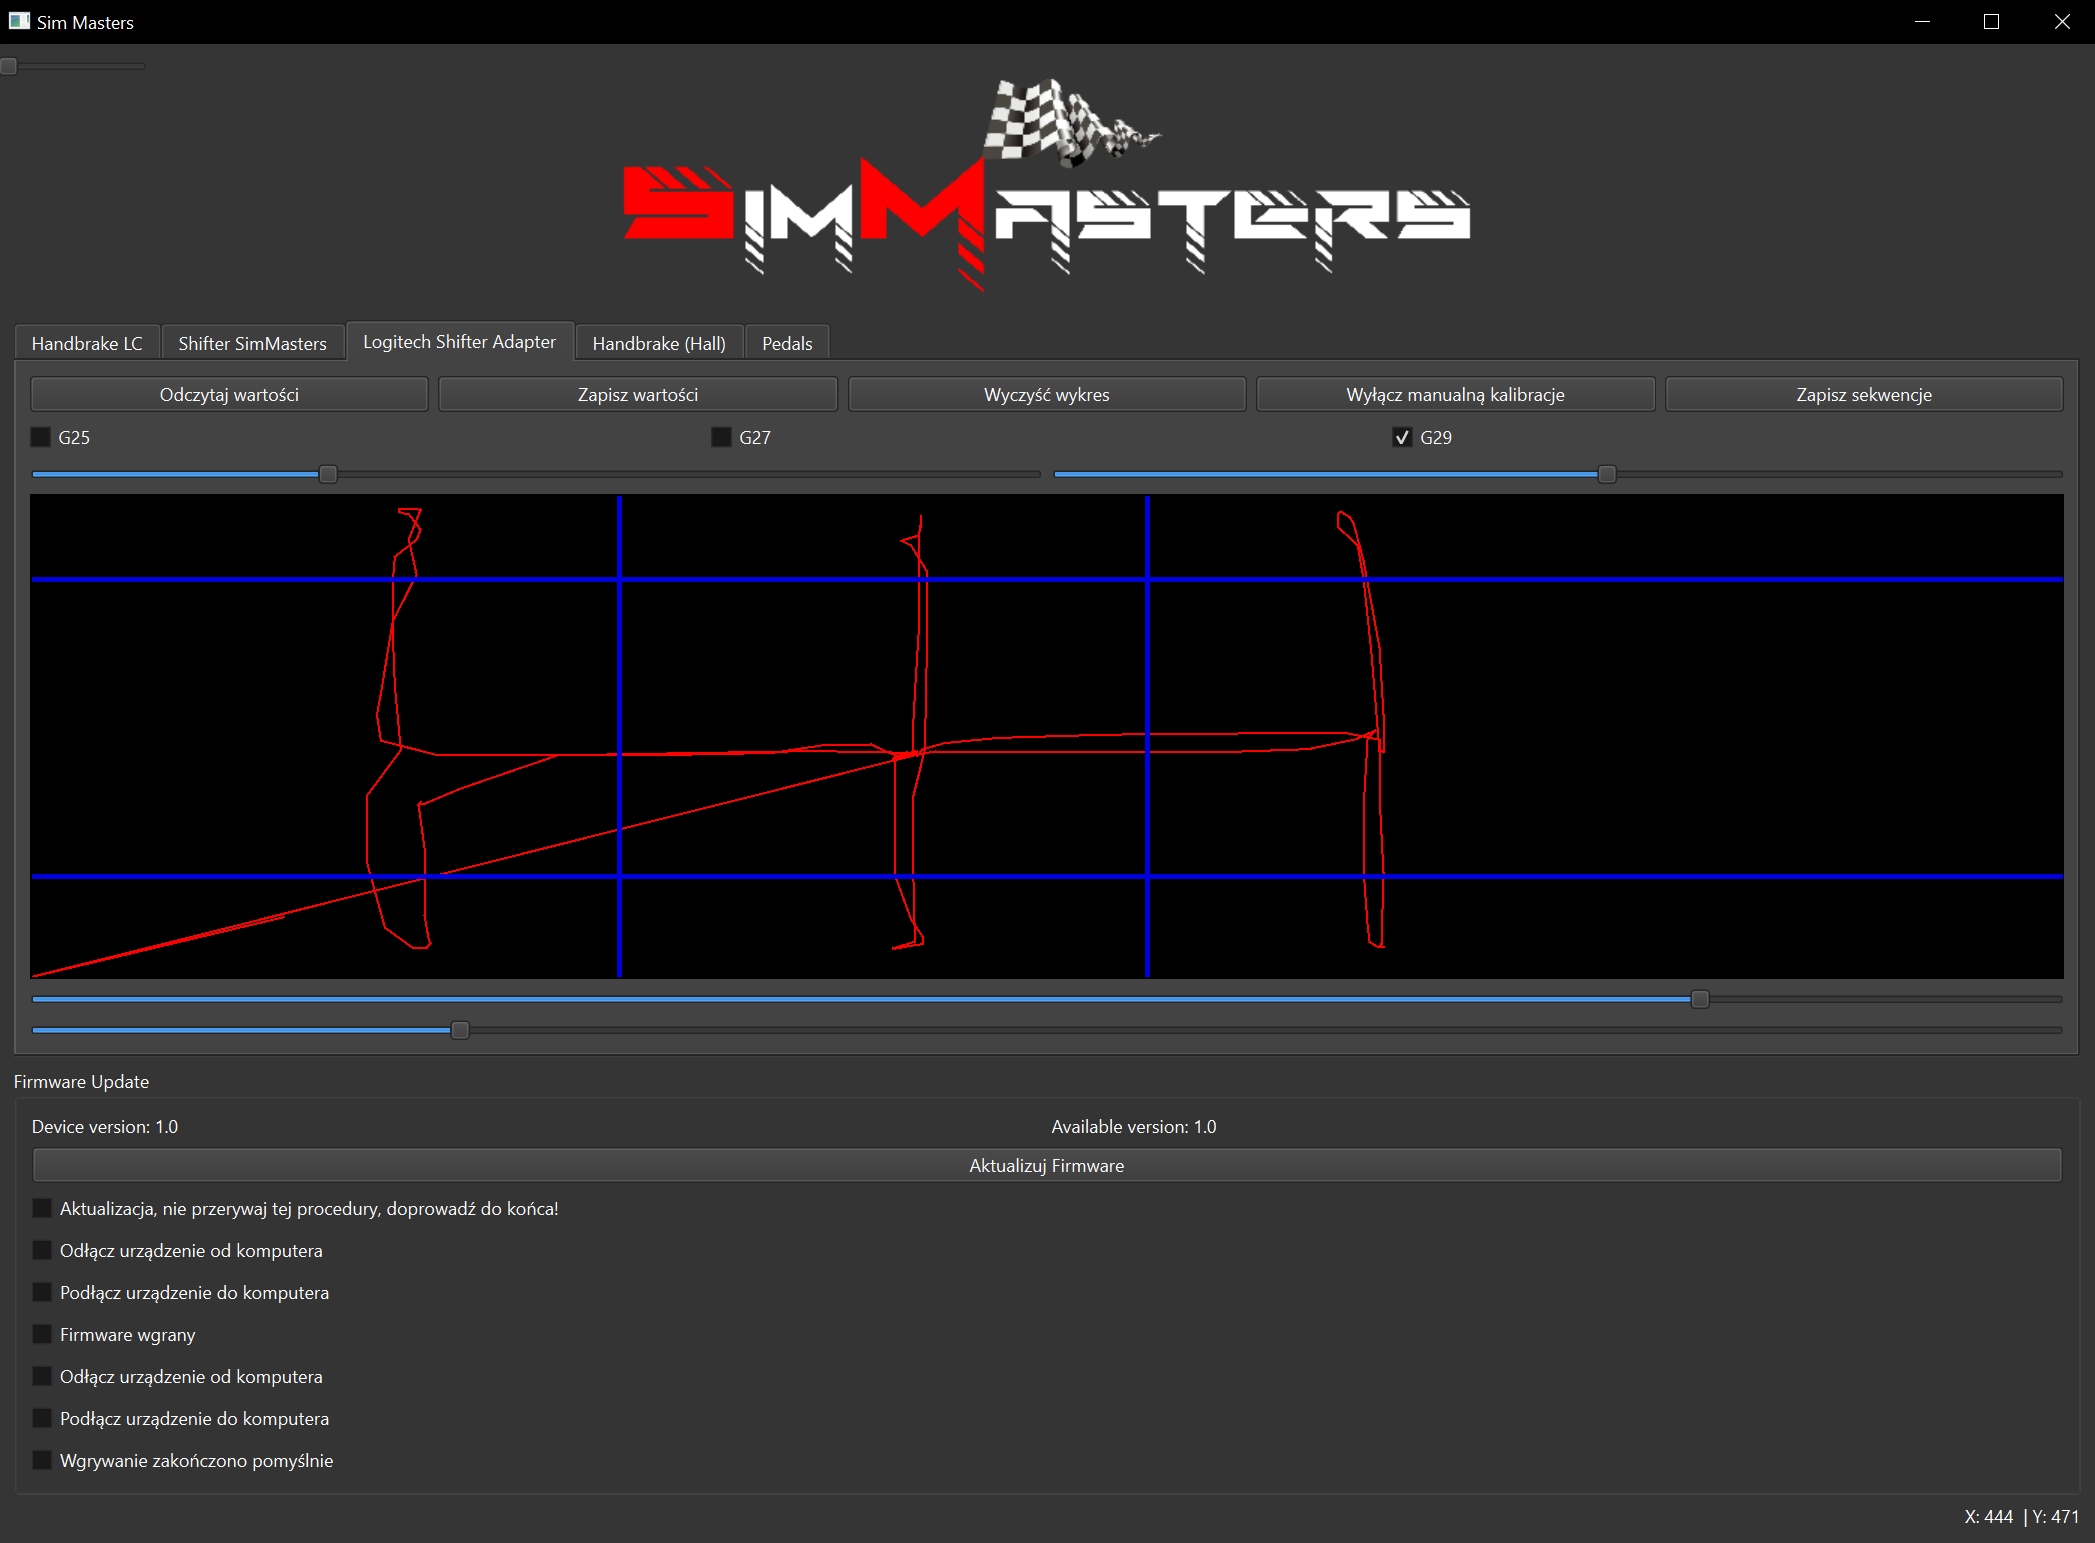Click the Zapisz wartości button

click(x=637, y=394)
